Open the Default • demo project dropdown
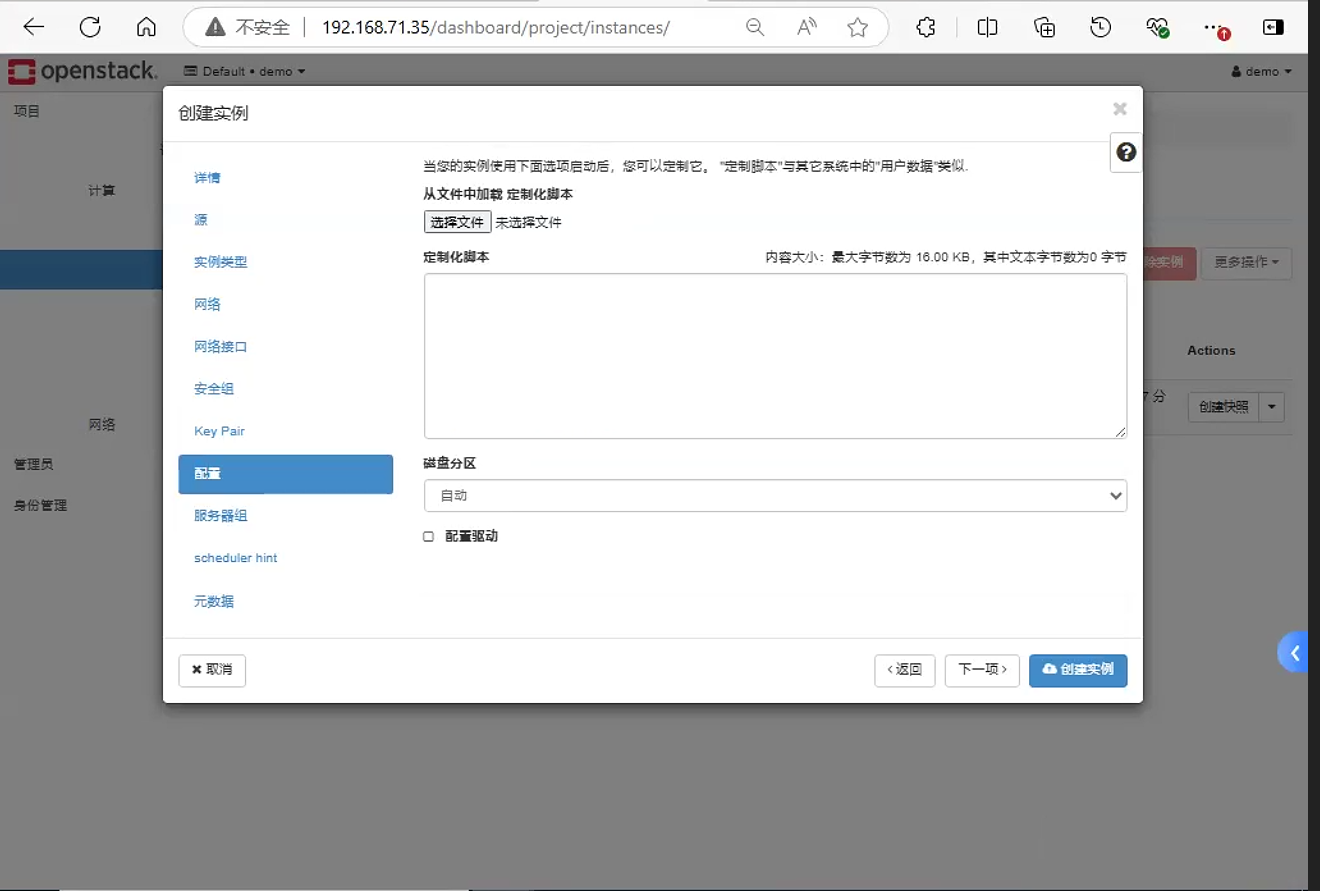The height and width of the screenshot is (891, 1320). (245, 72)
